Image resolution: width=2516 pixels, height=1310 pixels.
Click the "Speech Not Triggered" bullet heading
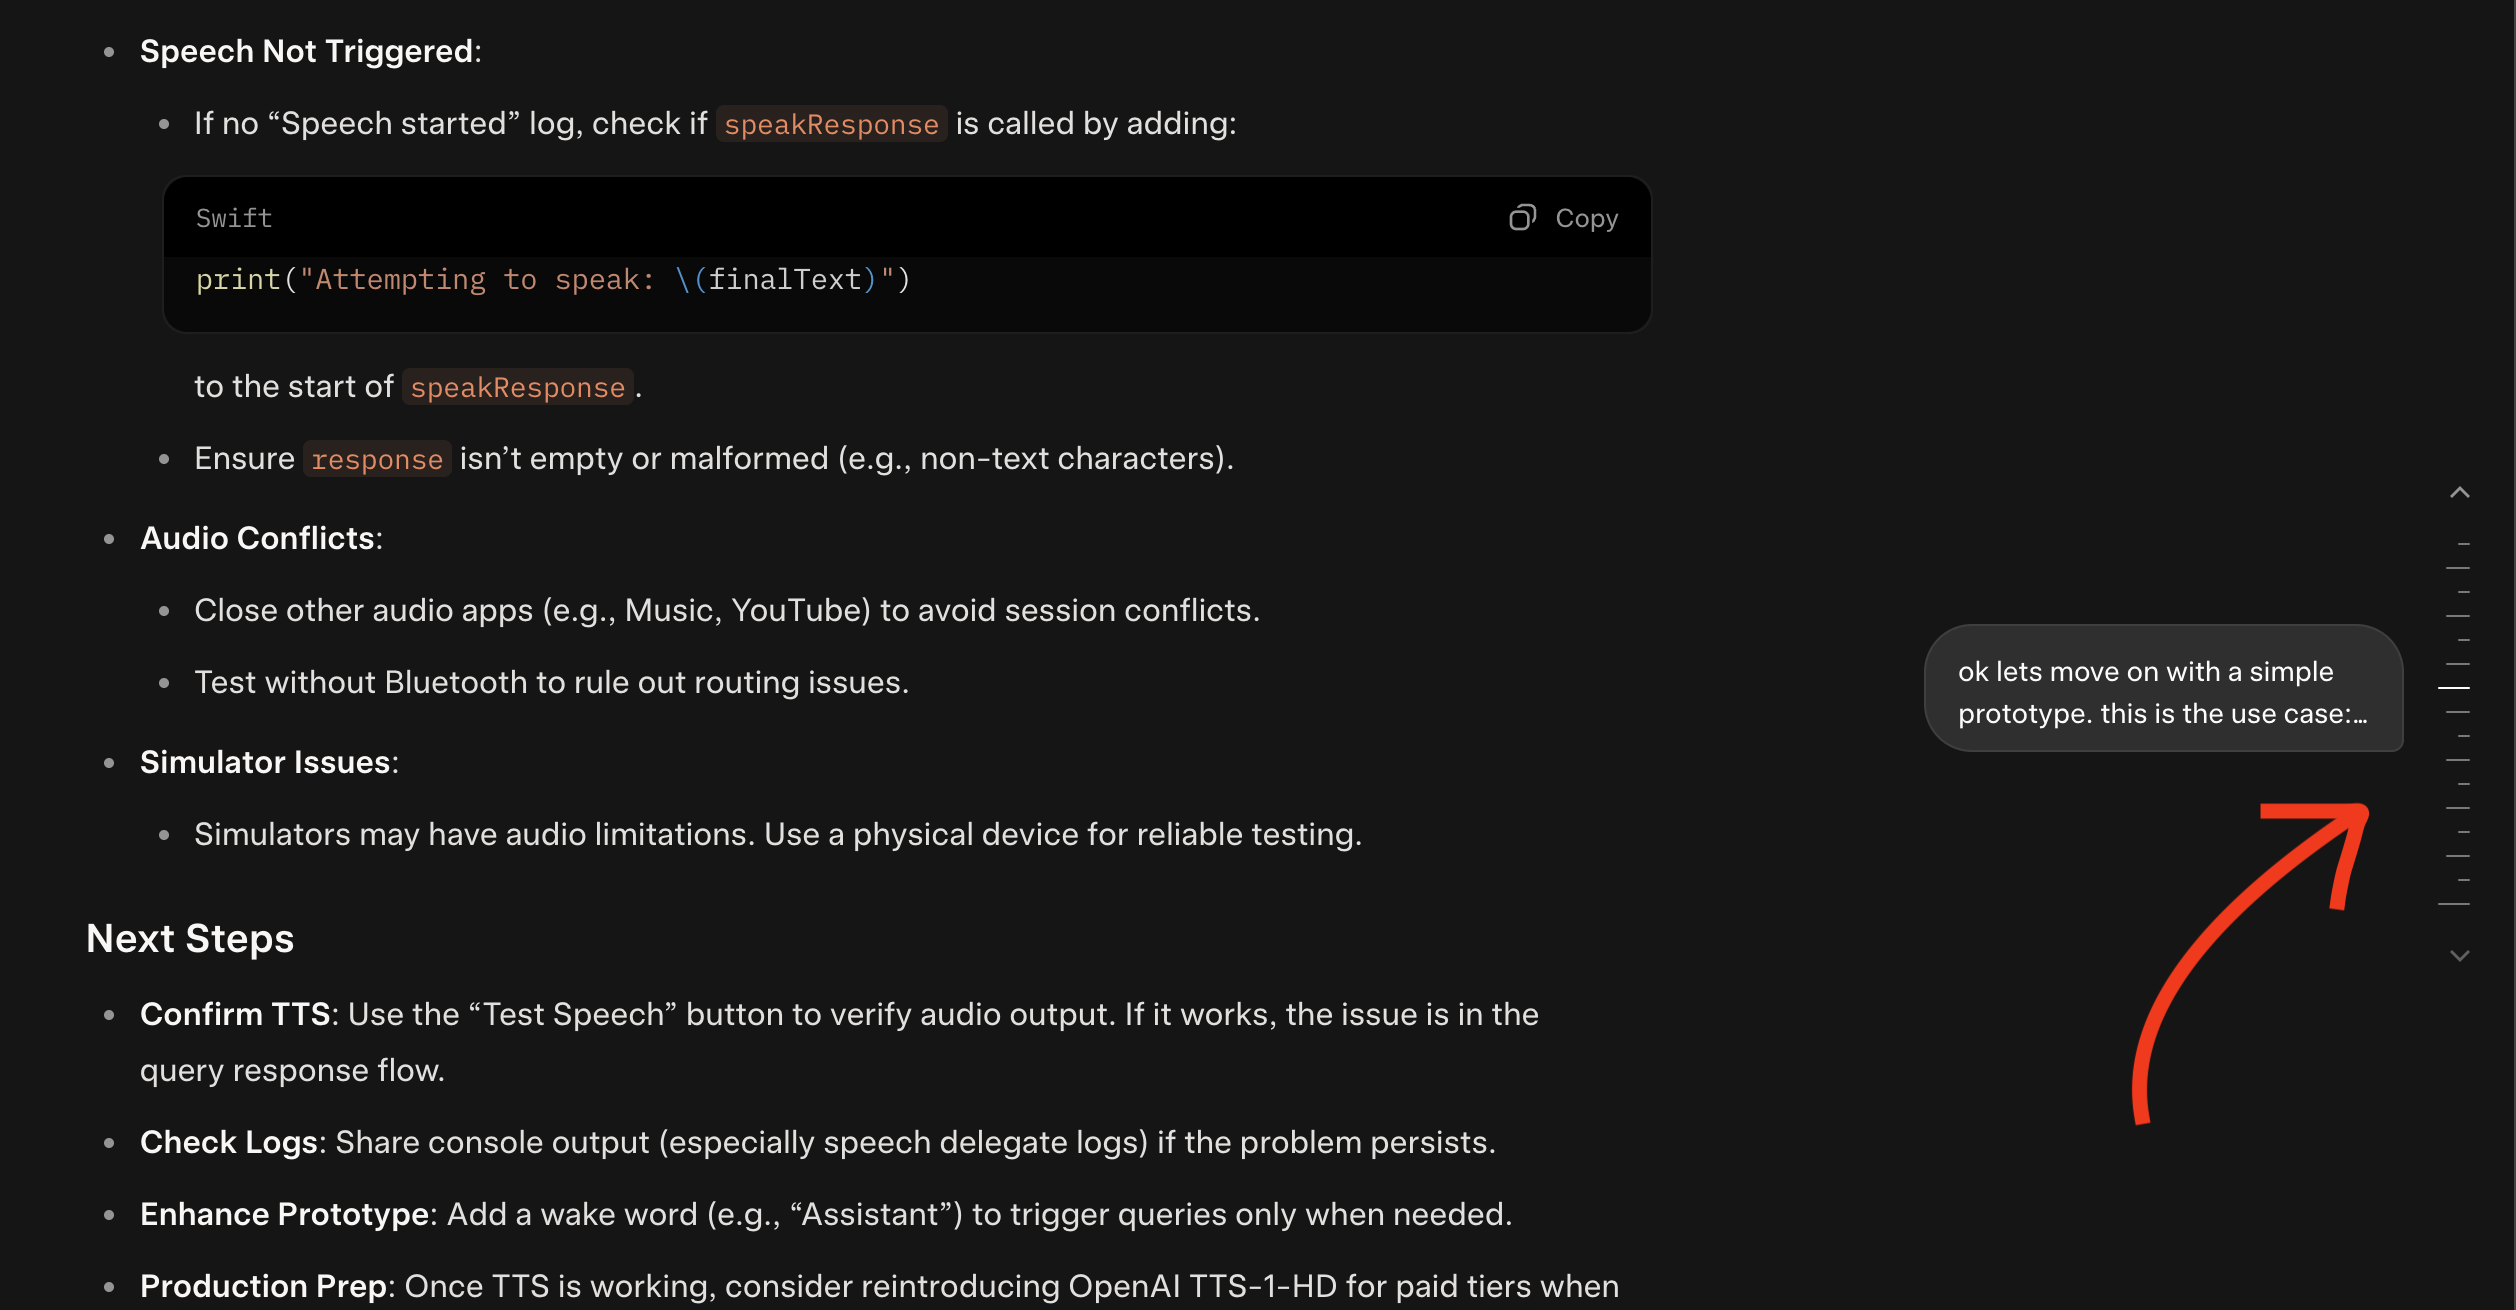[307, 51]
